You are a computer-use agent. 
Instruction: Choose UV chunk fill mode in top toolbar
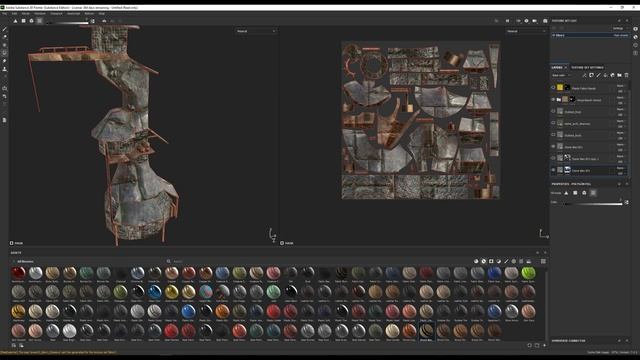click(40, 21)
